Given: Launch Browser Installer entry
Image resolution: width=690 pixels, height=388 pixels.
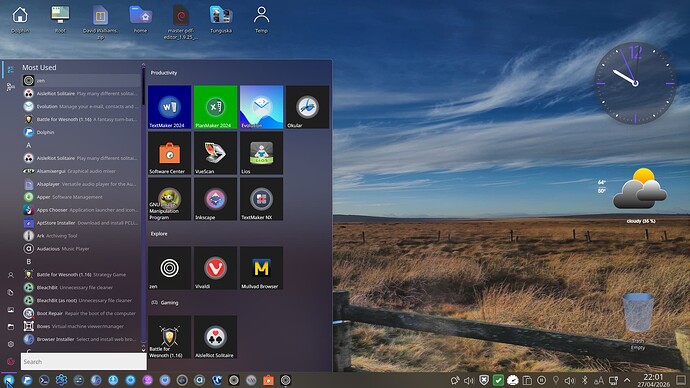Looking at the screenshot, I should [x=81, y=339].
